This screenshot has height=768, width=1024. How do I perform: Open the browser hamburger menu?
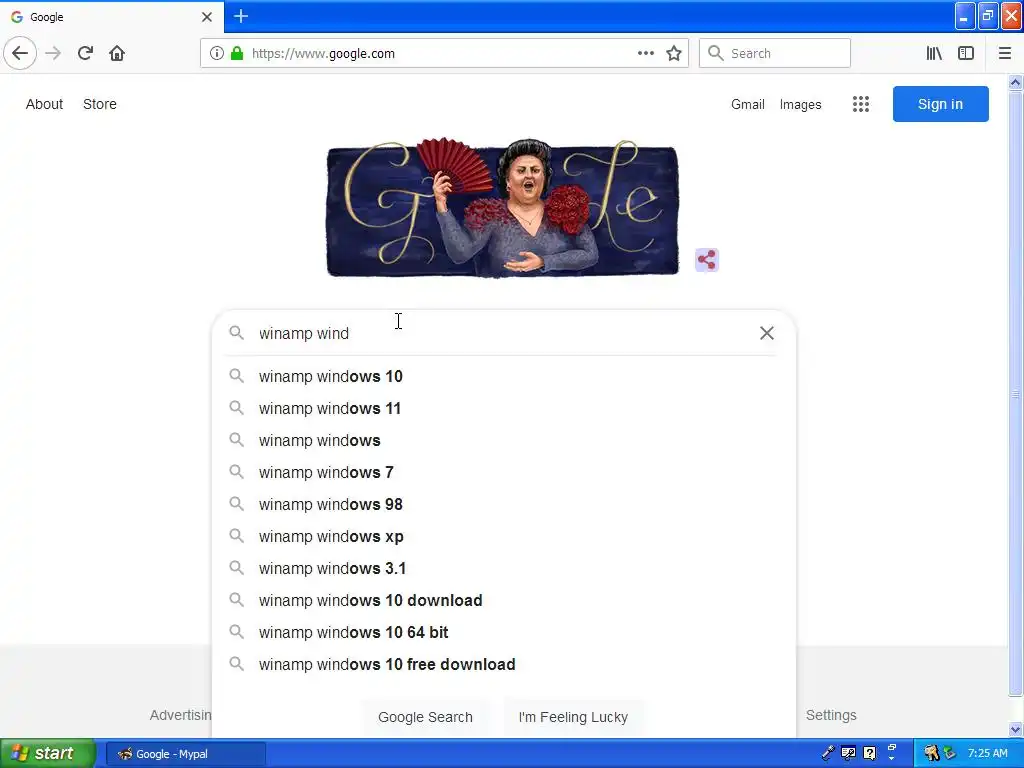[1004, 54]
